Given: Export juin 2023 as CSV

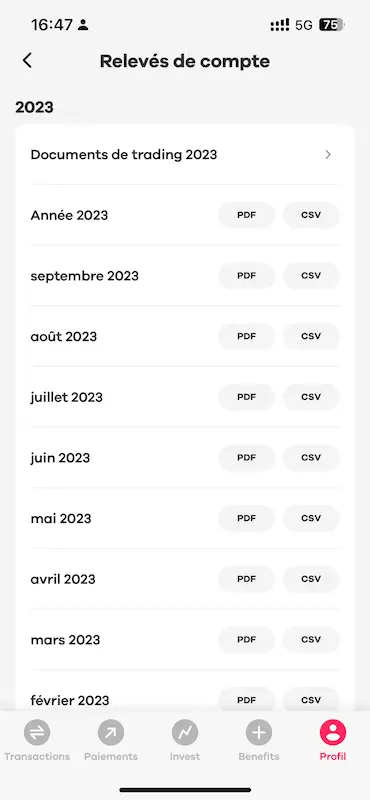Looking at the screenshot, I should [311, 458].
